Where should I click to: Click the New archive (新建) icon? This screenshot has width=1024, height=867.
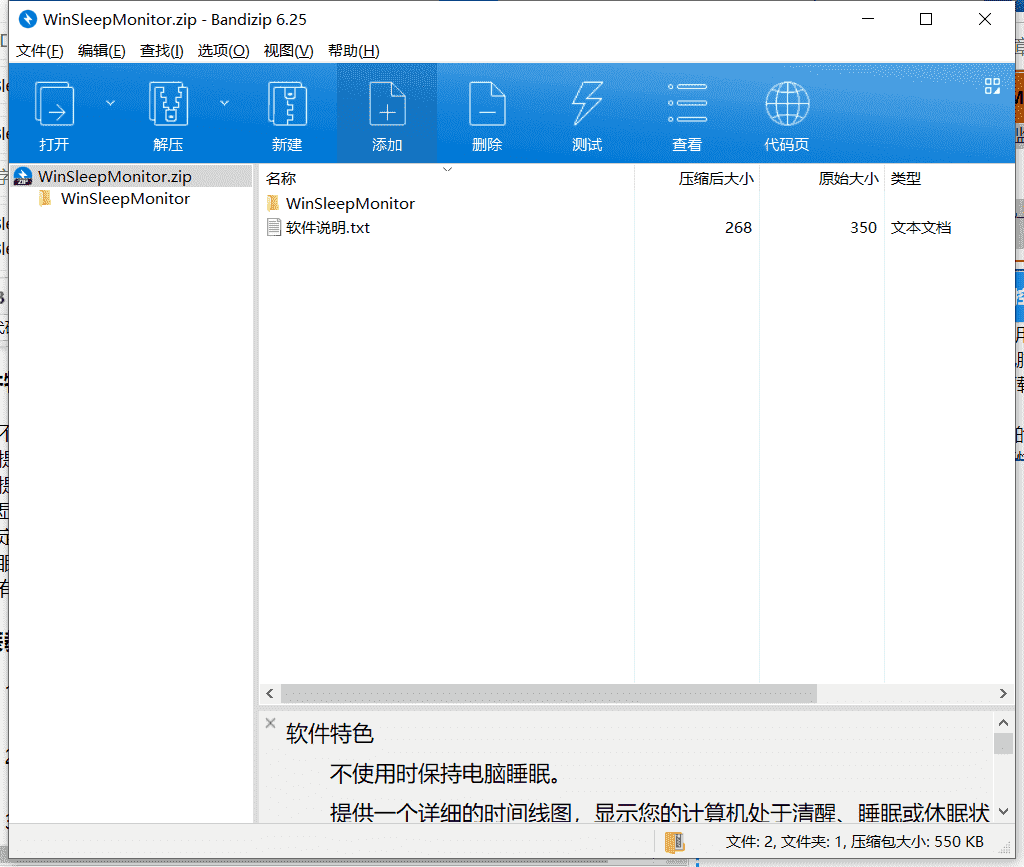pos(287,104)
